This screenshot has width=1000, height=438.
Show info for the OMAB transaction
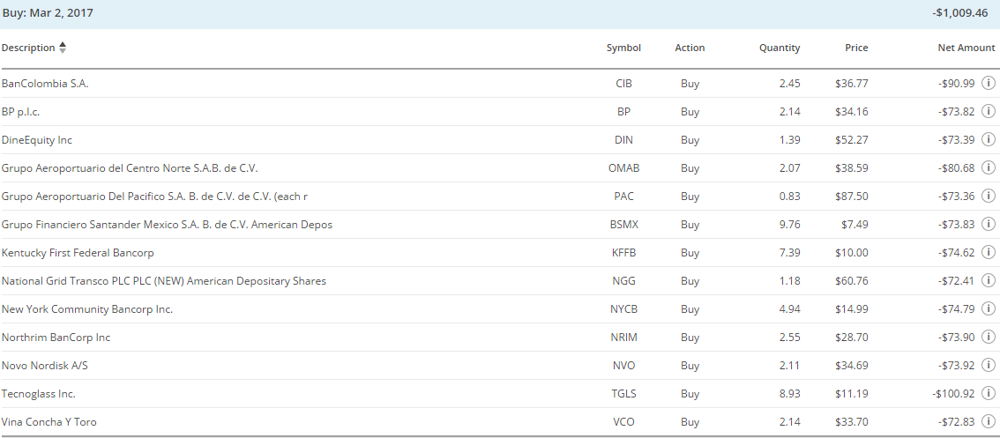pyautogui.click(x=988, y=168)
